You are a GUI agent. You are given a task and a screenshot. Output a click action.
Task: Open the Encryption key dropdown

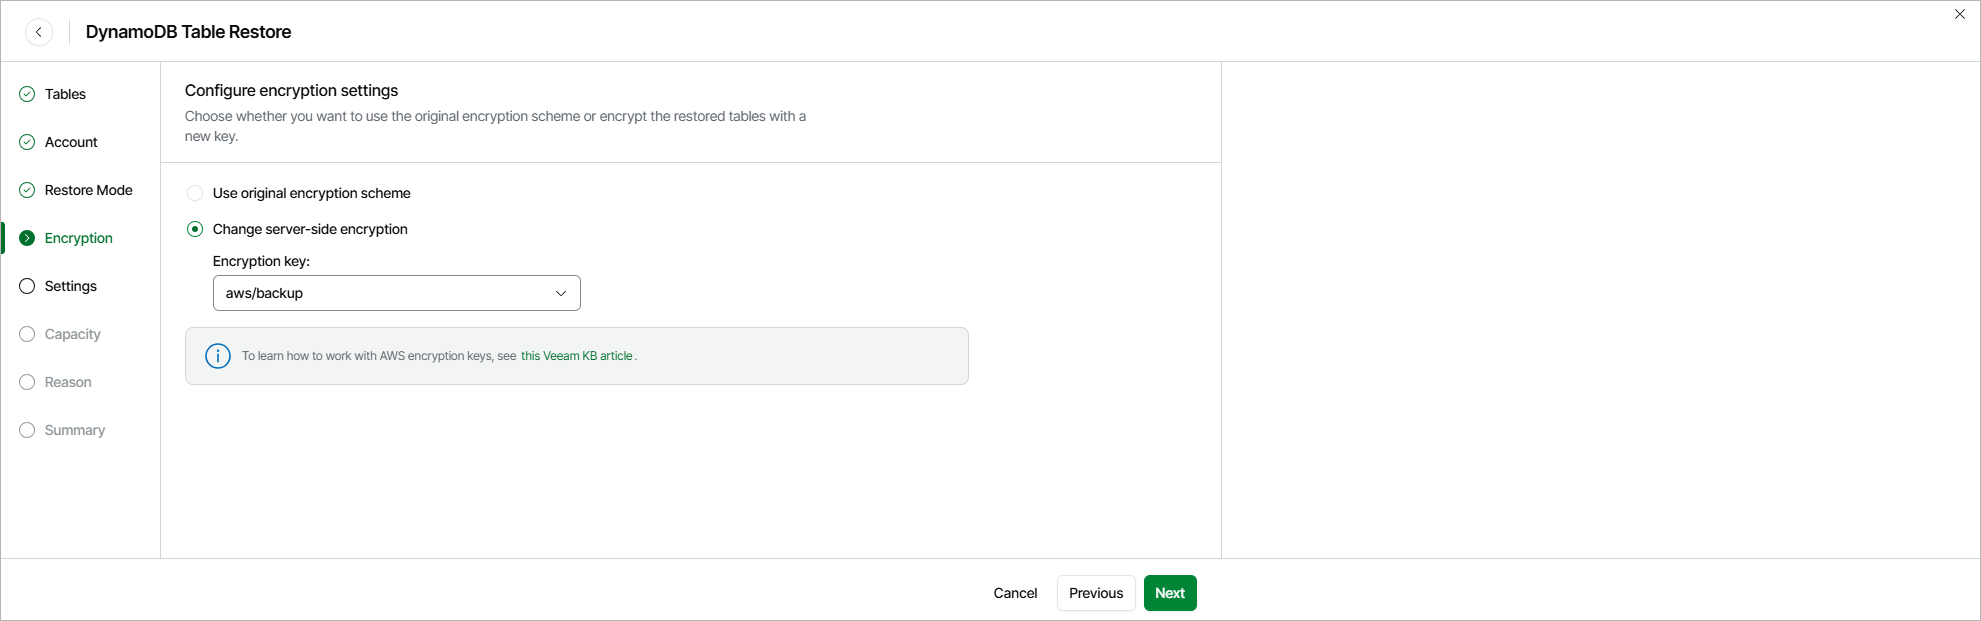pyautogui.click(x=396, y=293)
